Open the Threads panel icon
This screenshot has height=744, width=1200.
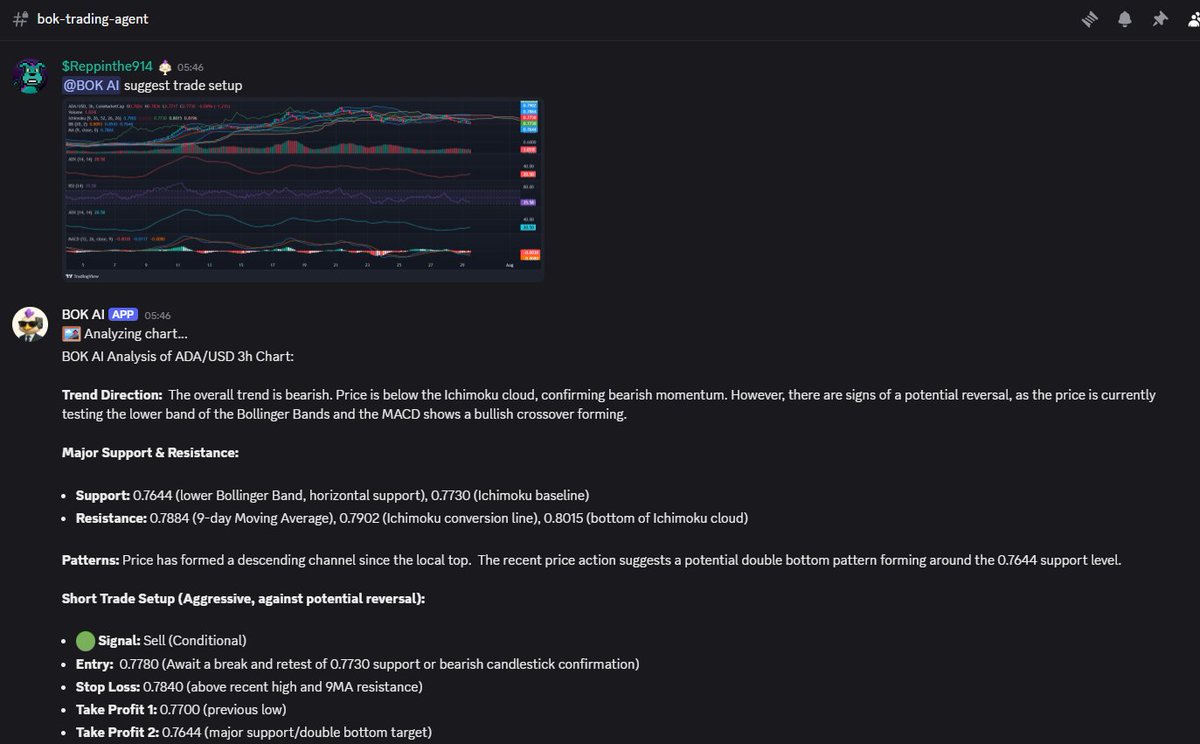1089,19
